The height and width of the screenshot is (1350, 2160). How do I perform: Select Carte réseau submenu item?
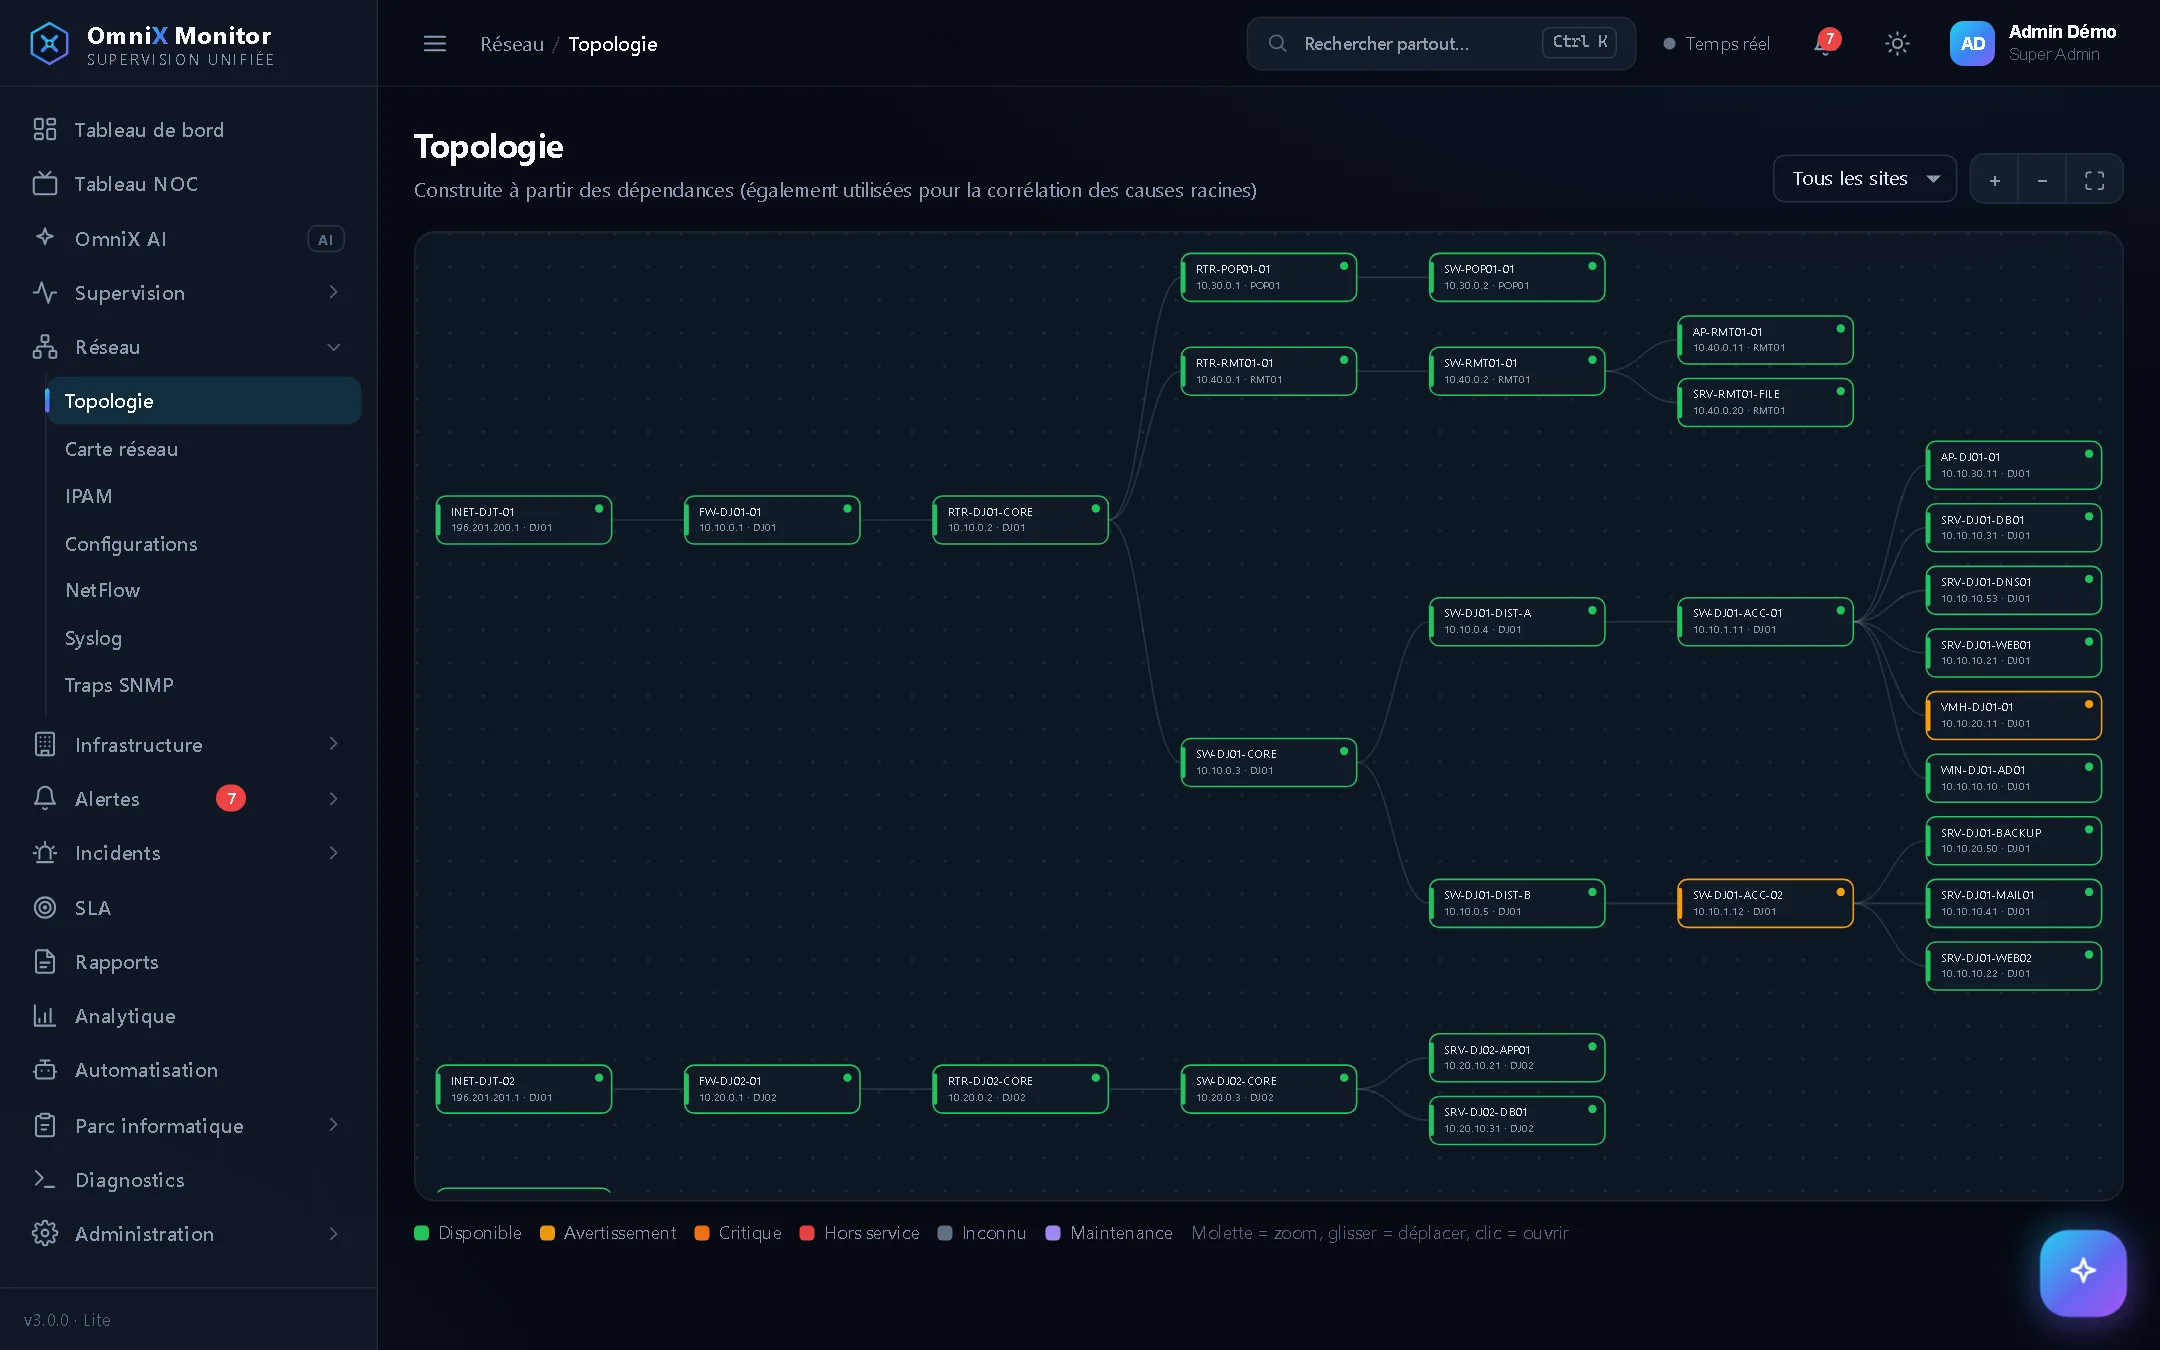204,449
